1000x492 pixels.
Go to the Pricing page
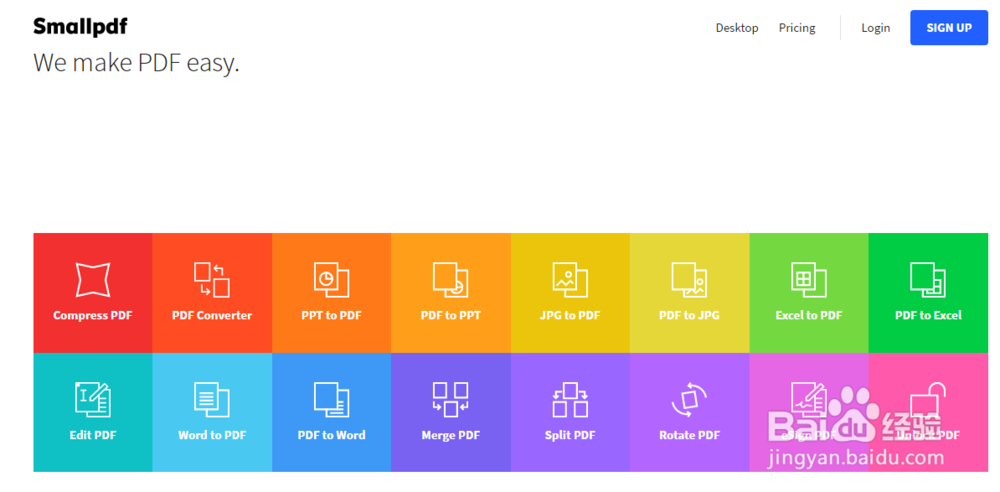click(797, 28)
